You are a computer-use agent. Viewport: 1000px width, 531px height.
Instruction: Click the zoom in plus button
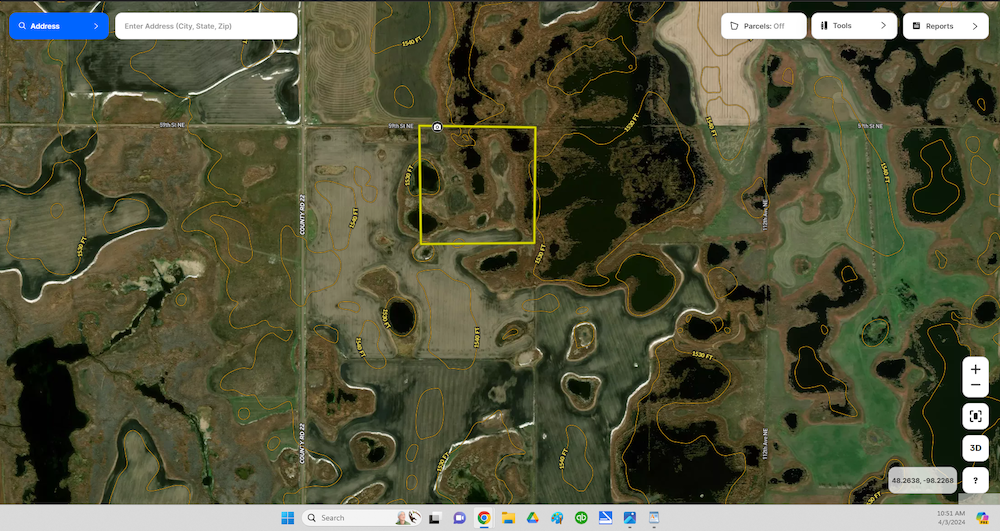click(975, 369)
